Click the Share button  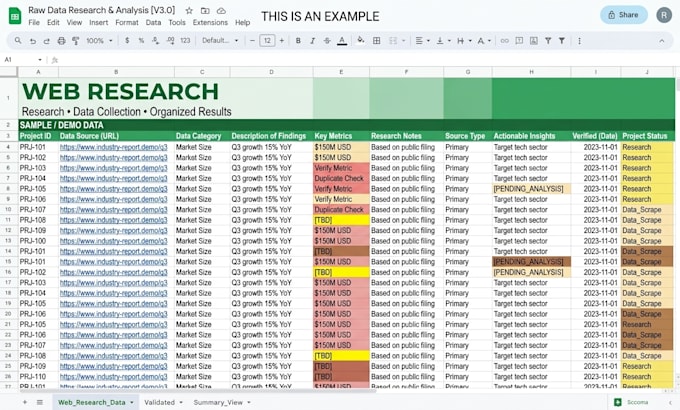point(624,15)
